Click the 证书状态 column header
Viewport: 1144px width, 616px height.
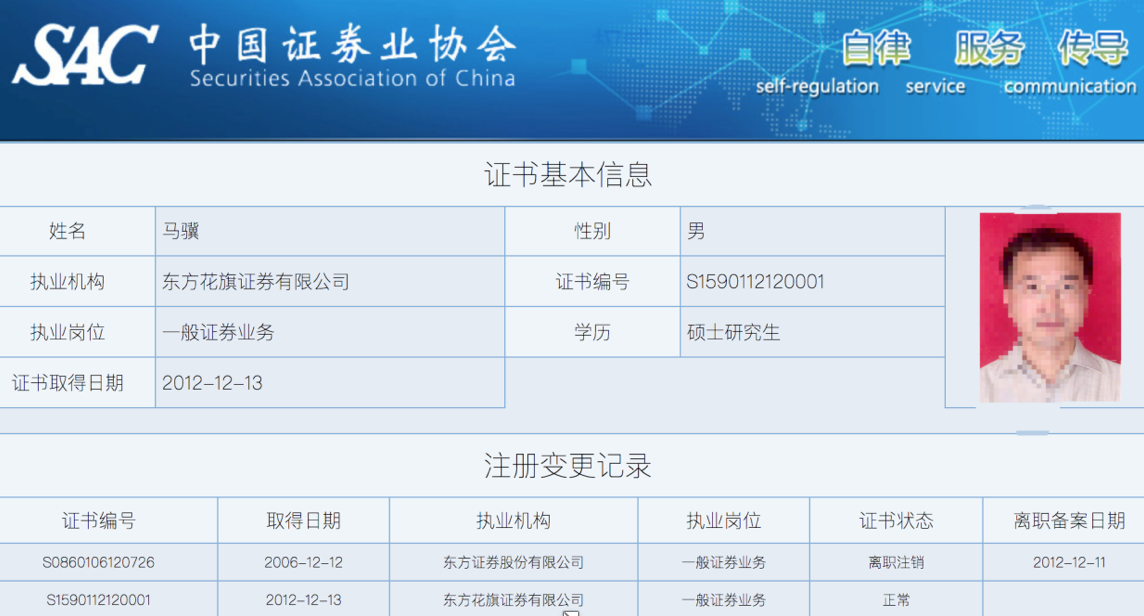(896, 521)
